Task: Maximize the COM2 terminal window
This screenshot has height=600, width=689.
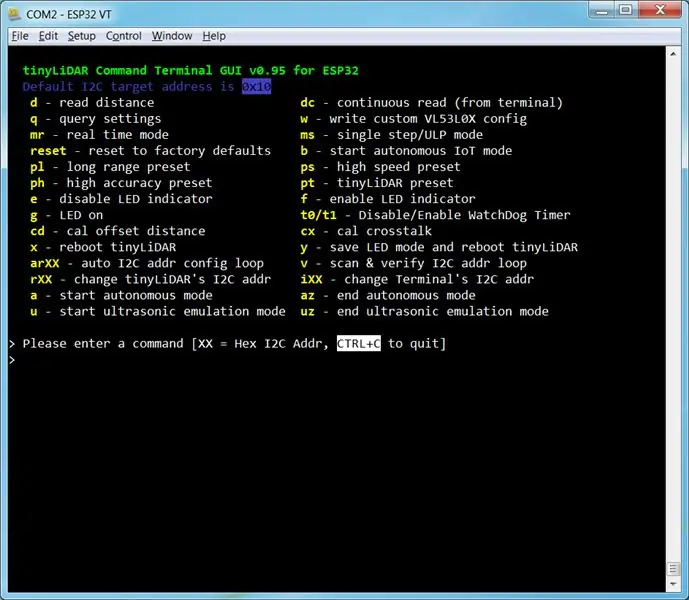Action: (626, 10)
